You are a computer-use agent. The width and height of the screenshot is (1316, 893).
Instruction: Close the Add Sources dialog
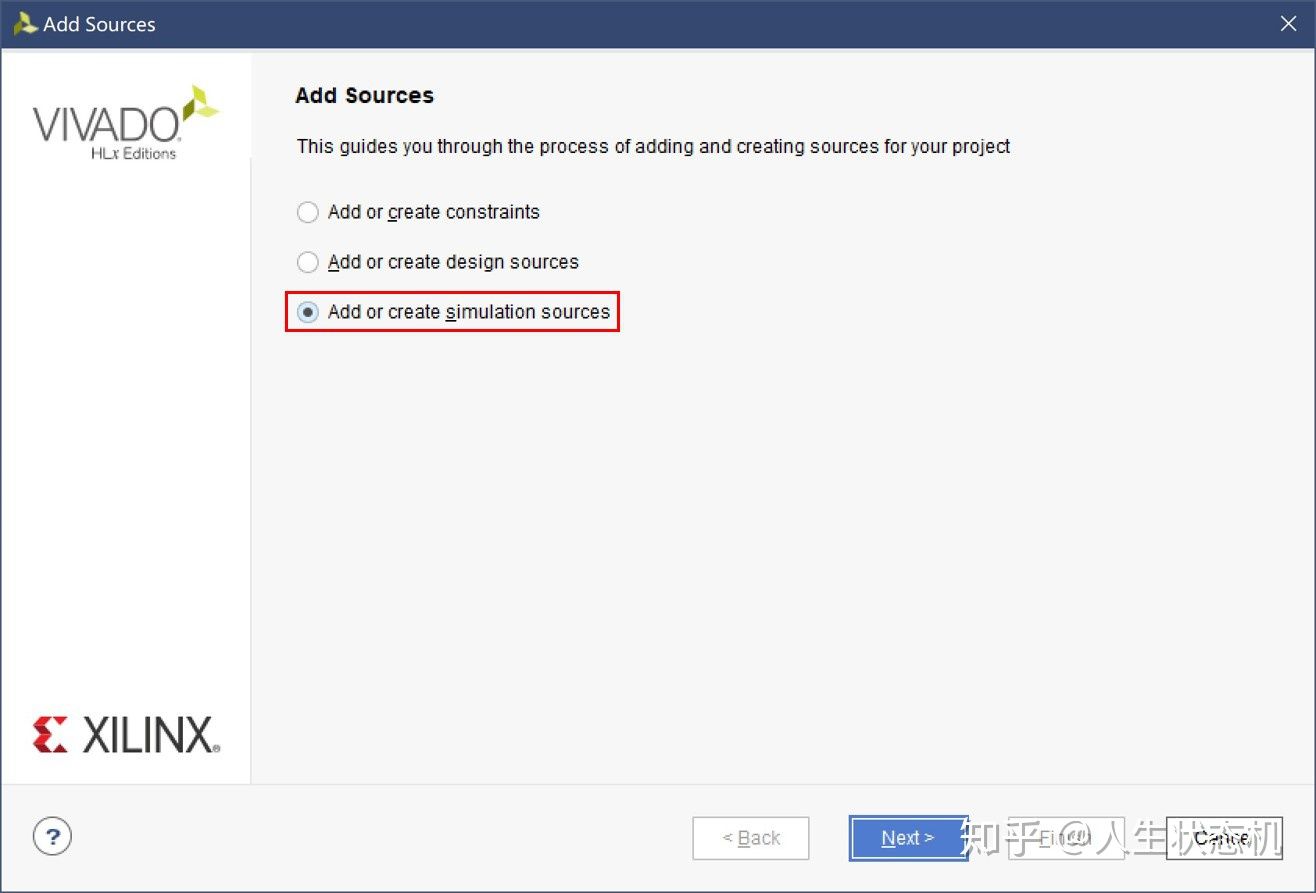(1289, 24)
